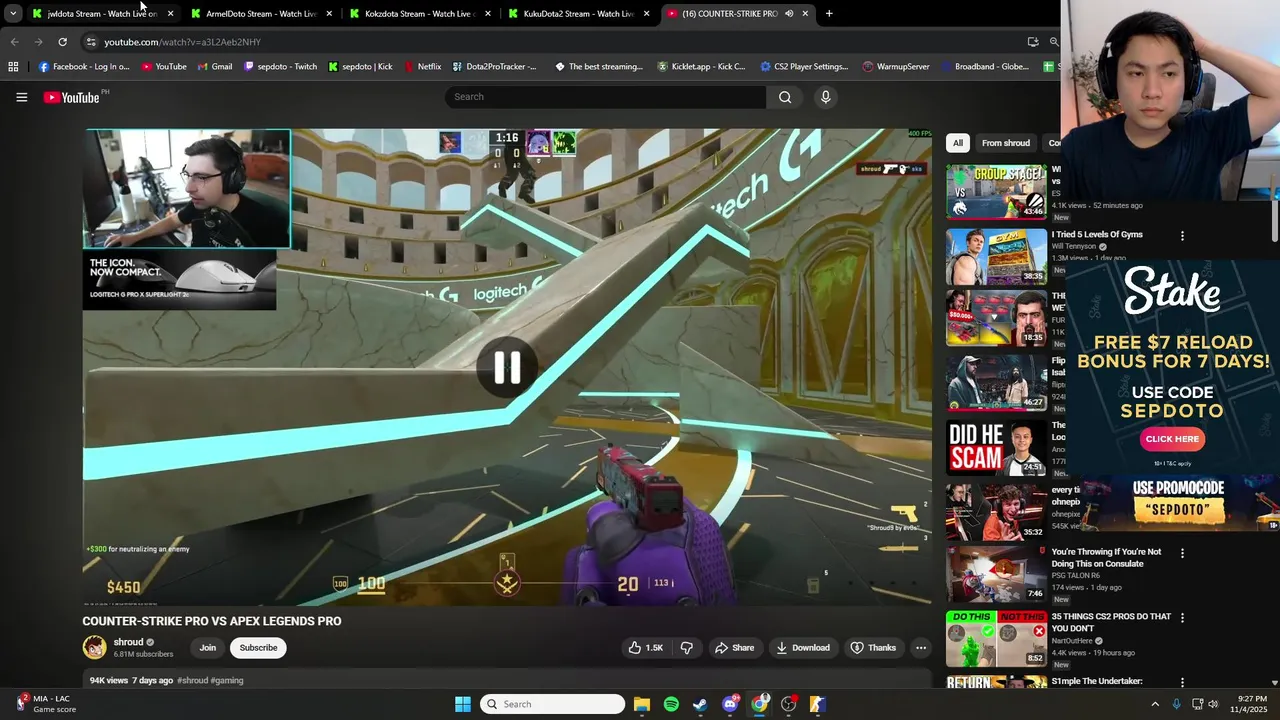Open the DID HE SCAM video thumbnail
The image size is (1280, 720).
pos(996,447)
